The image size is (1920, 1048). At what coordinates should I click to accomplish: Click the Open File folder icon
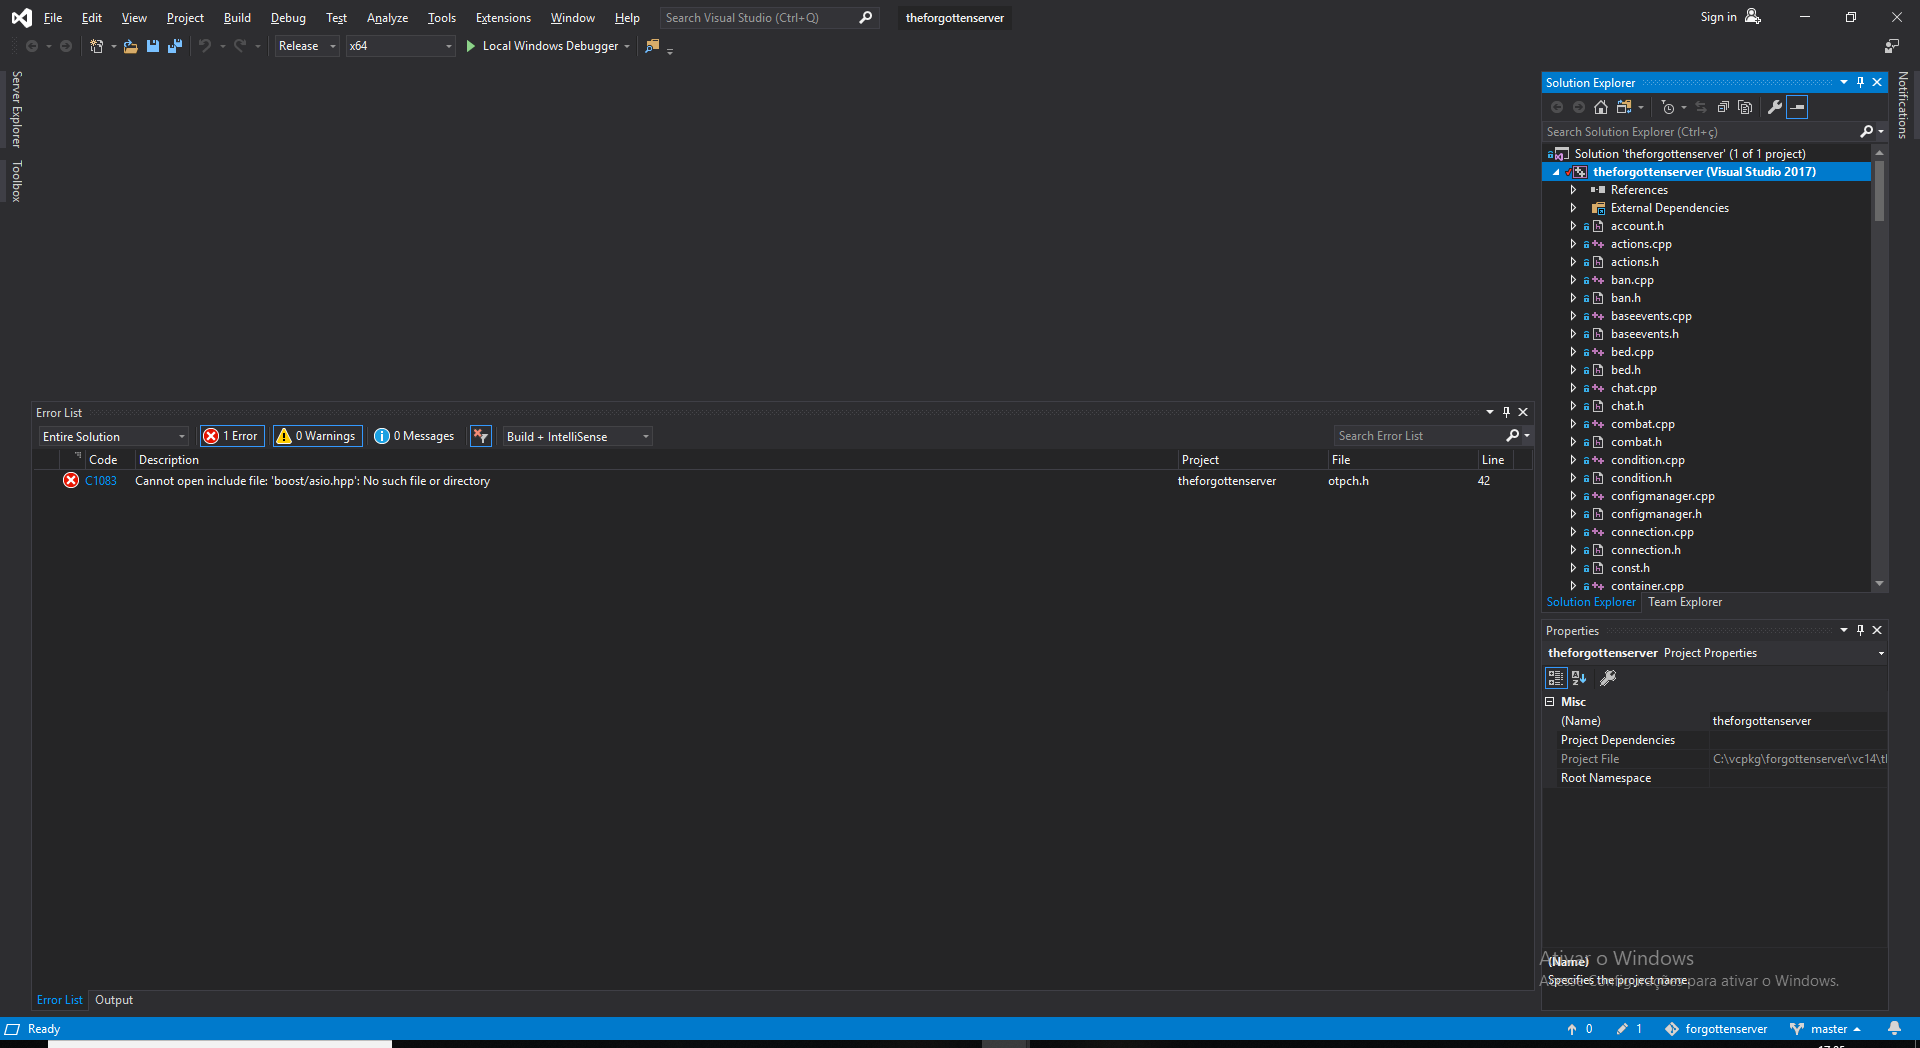pyautogui.click(x=131, y=46)
